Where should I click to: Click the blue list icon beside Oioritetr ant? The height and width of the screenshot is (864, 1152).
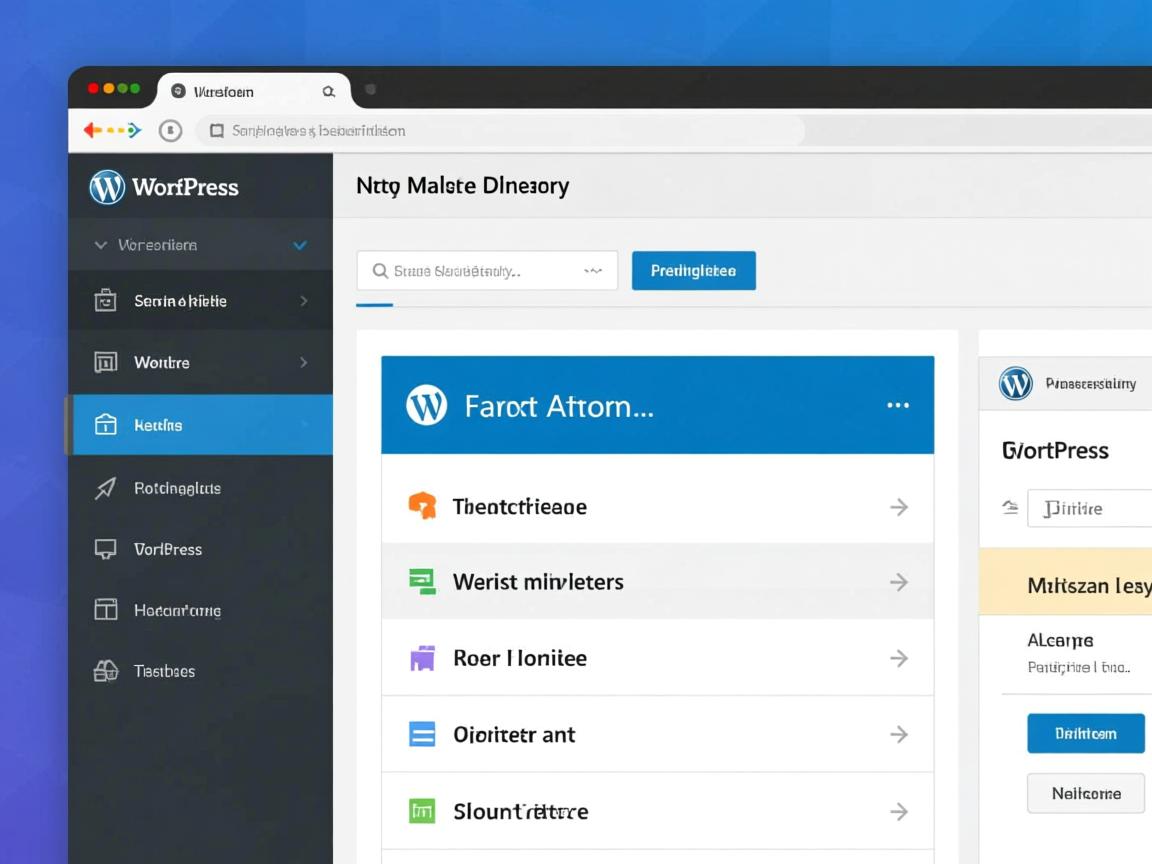pos(422,734)
